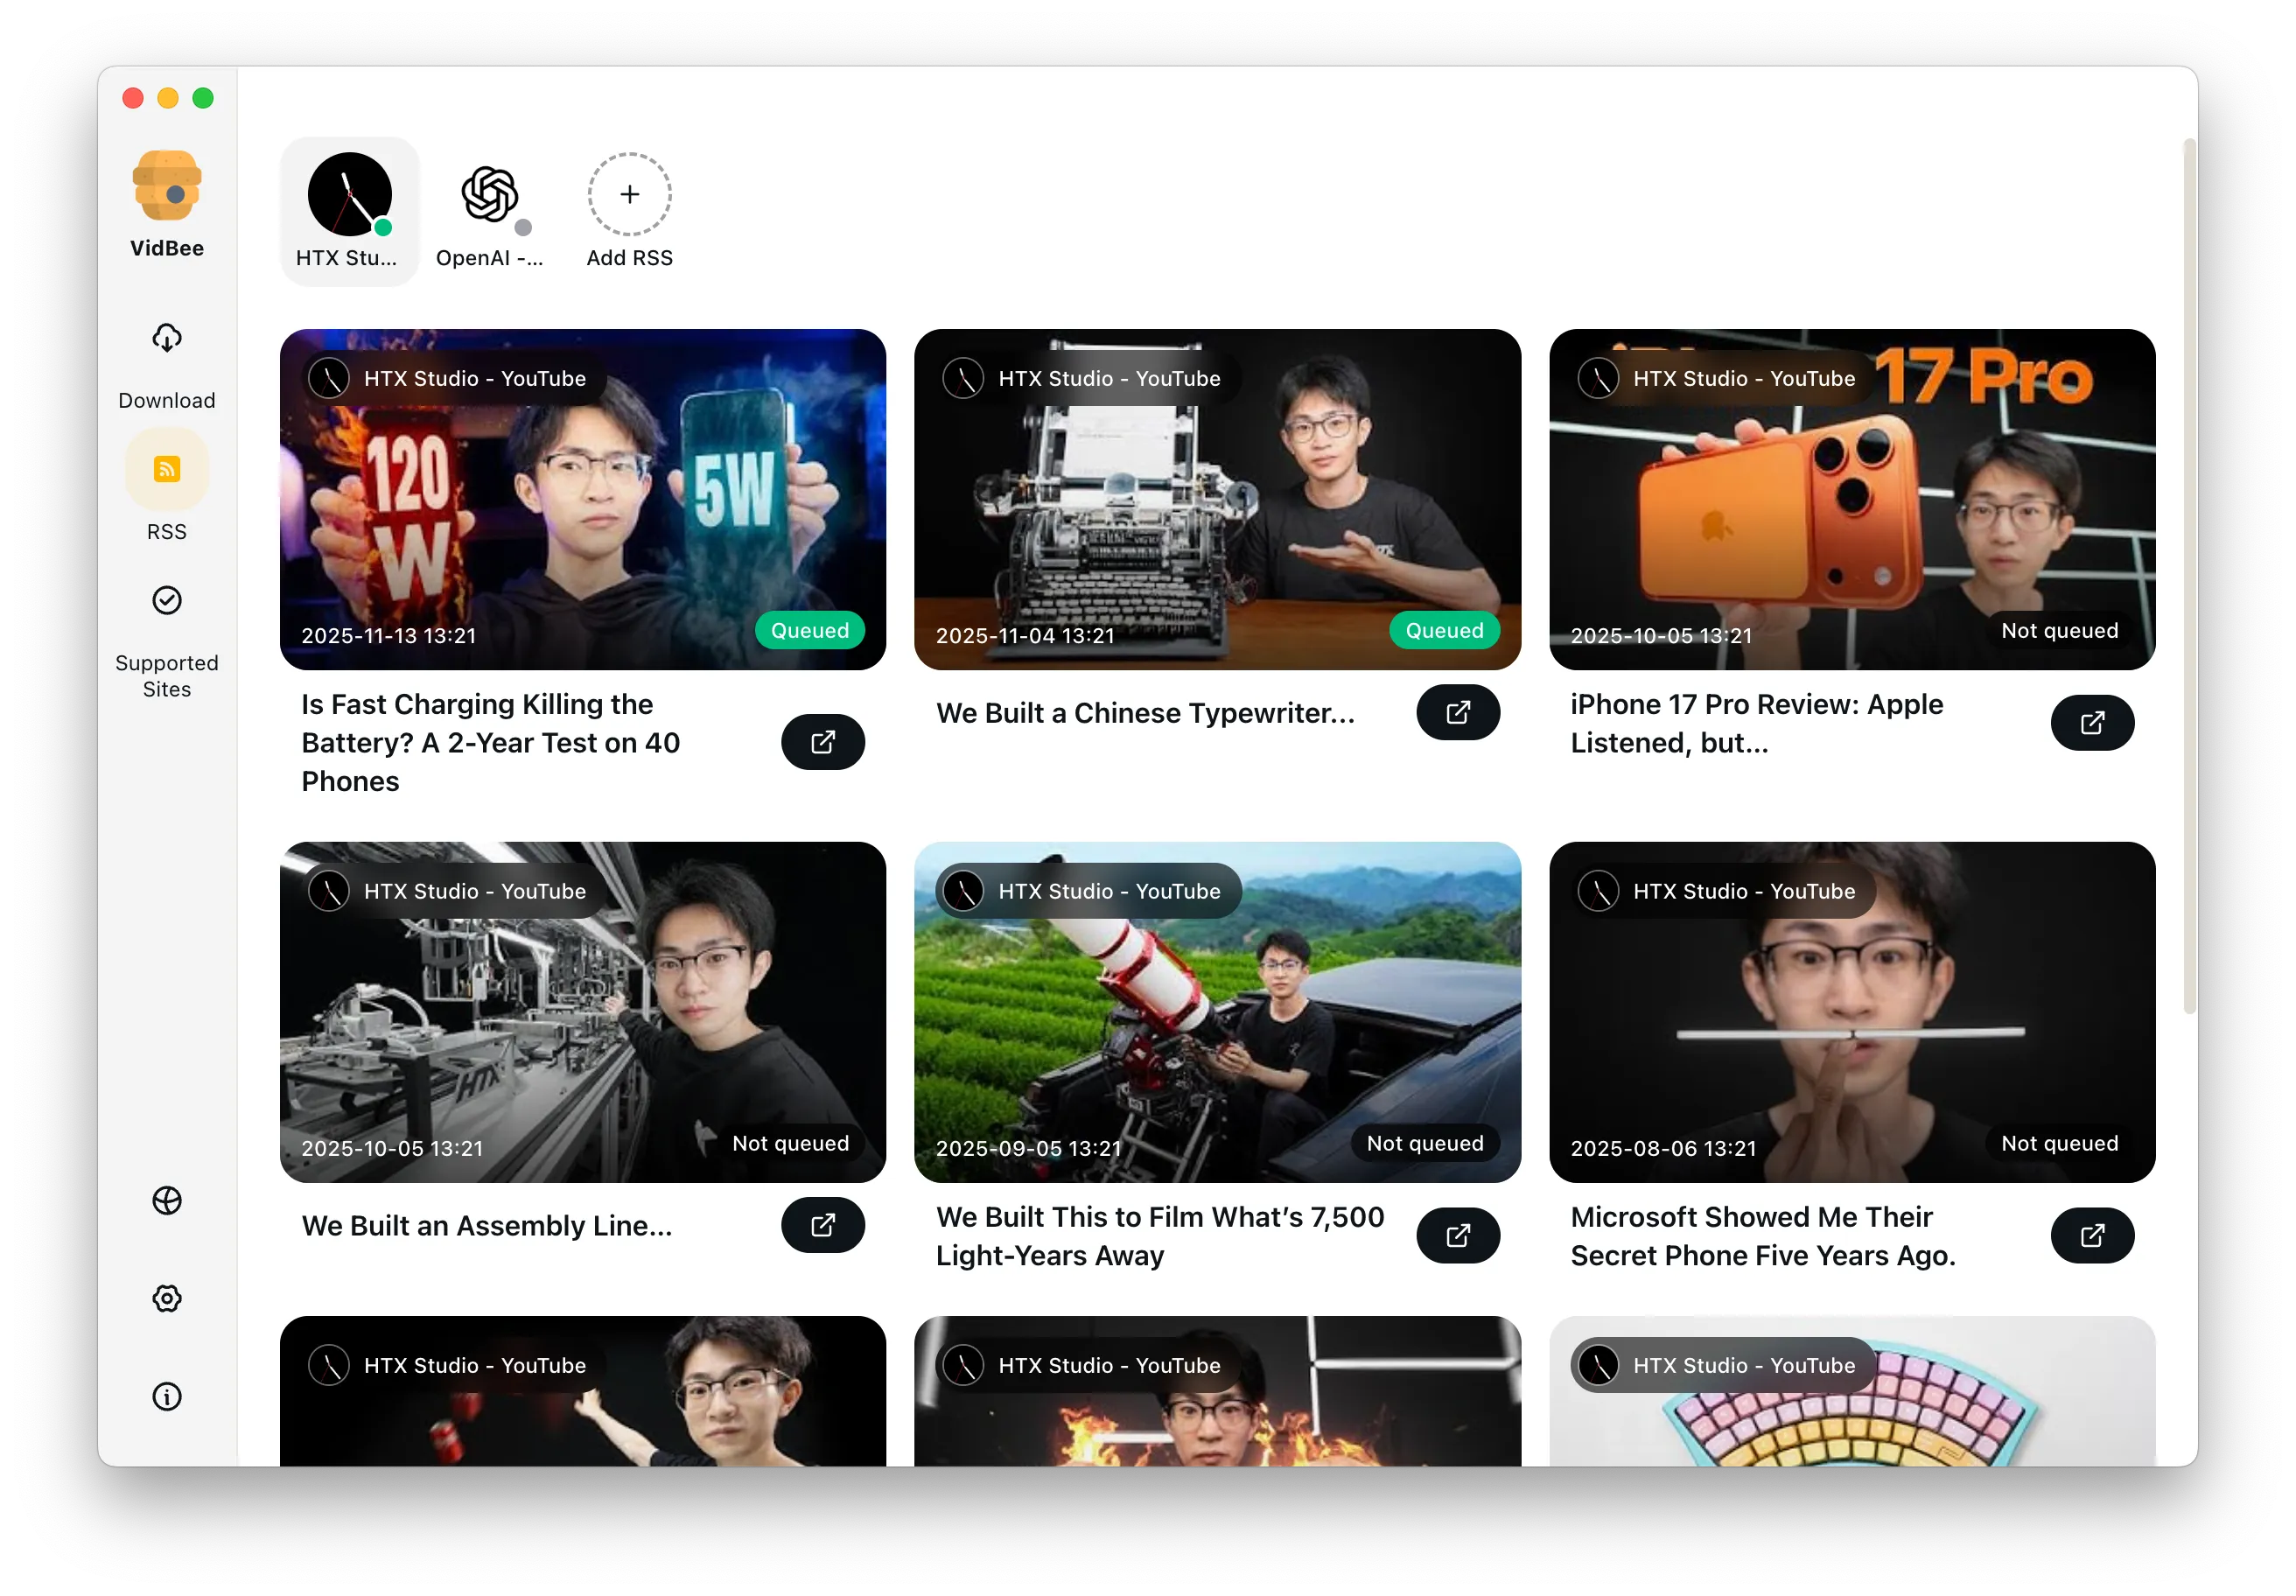Open the info panel via the sidebar icon
2296x1596 pixels.
(x=166, y=1396)
